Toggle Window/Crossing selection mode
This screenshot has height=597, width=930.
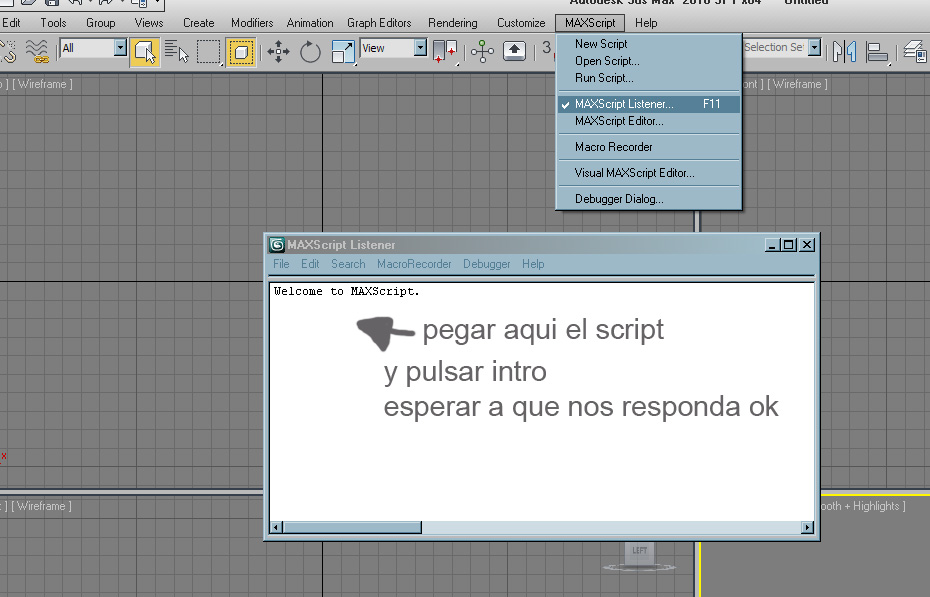pyautogui.click(x=241, y=52)
